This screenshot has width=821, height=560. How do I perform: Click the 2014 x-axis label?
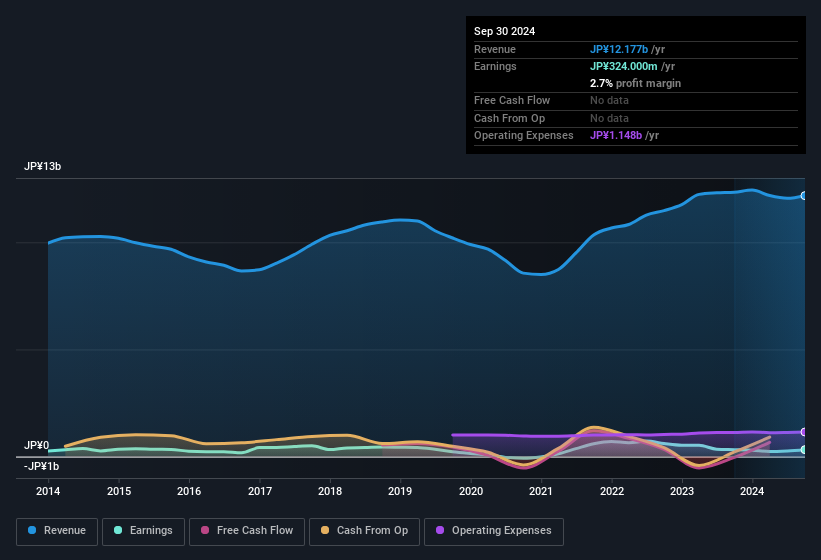tap(48, 491)
